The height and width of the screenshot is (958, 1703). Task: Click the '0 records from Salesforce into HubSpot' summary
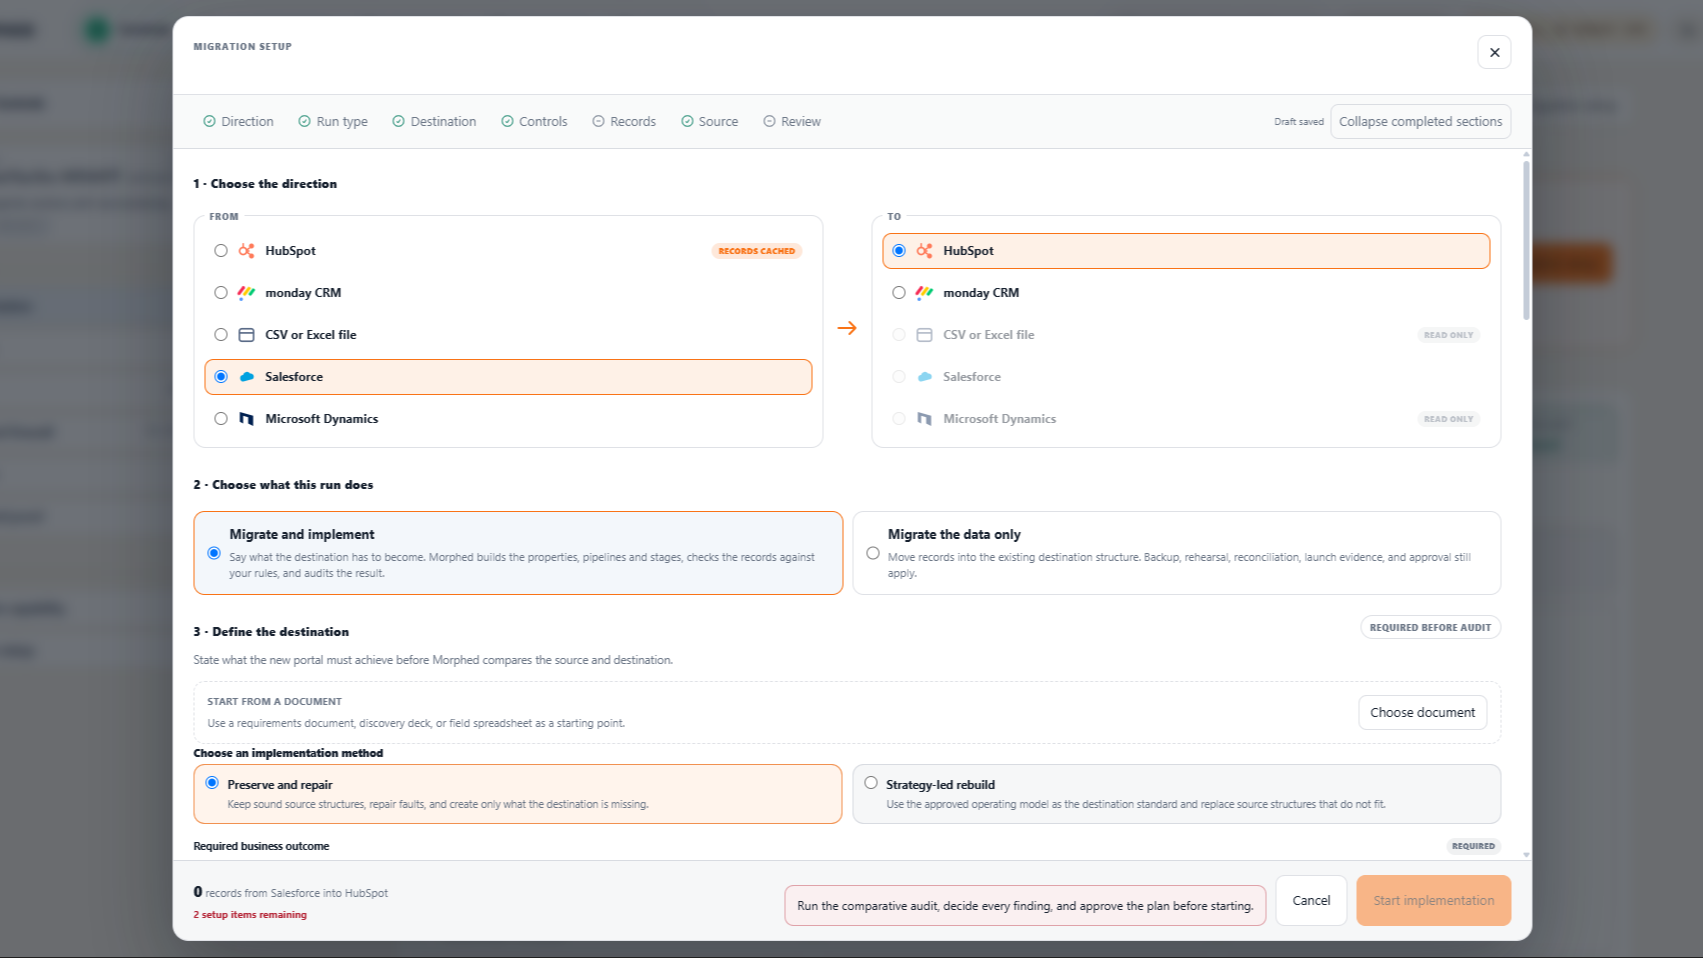(x=291, y=892)
